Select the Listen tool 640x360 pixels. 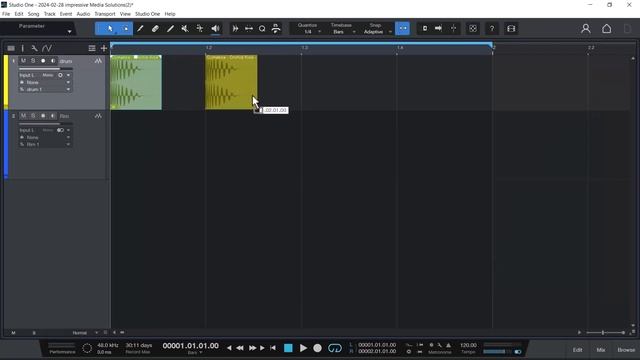pyautogui.click(x=215, y=29)
